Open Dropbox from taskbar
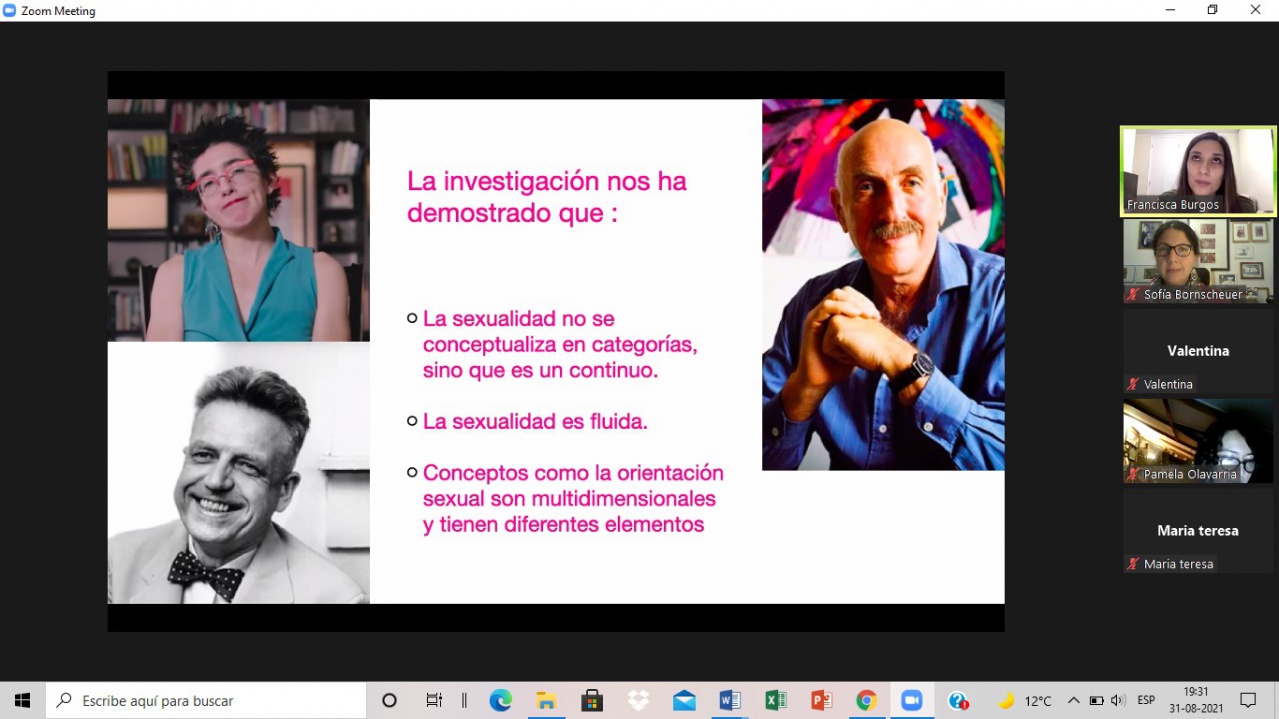1279x719 pixels. tap(638, 700)
